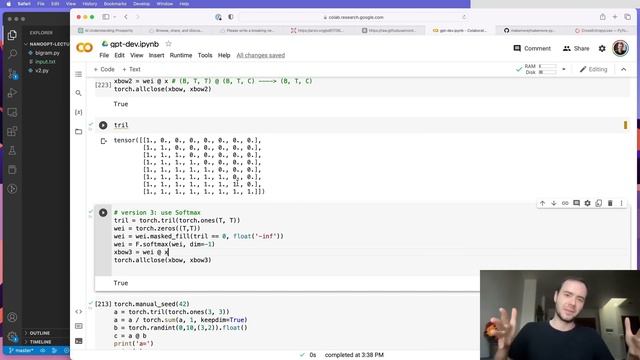Open Colab Edit menu
This screenshot has width=640, height=360.
(119, 55)
